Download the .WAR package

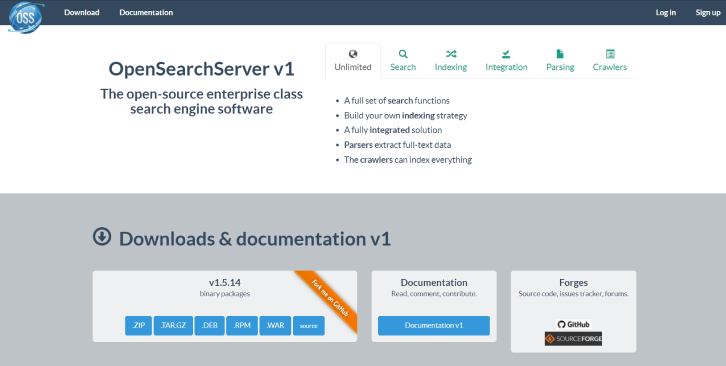click(x=275, y=326)
